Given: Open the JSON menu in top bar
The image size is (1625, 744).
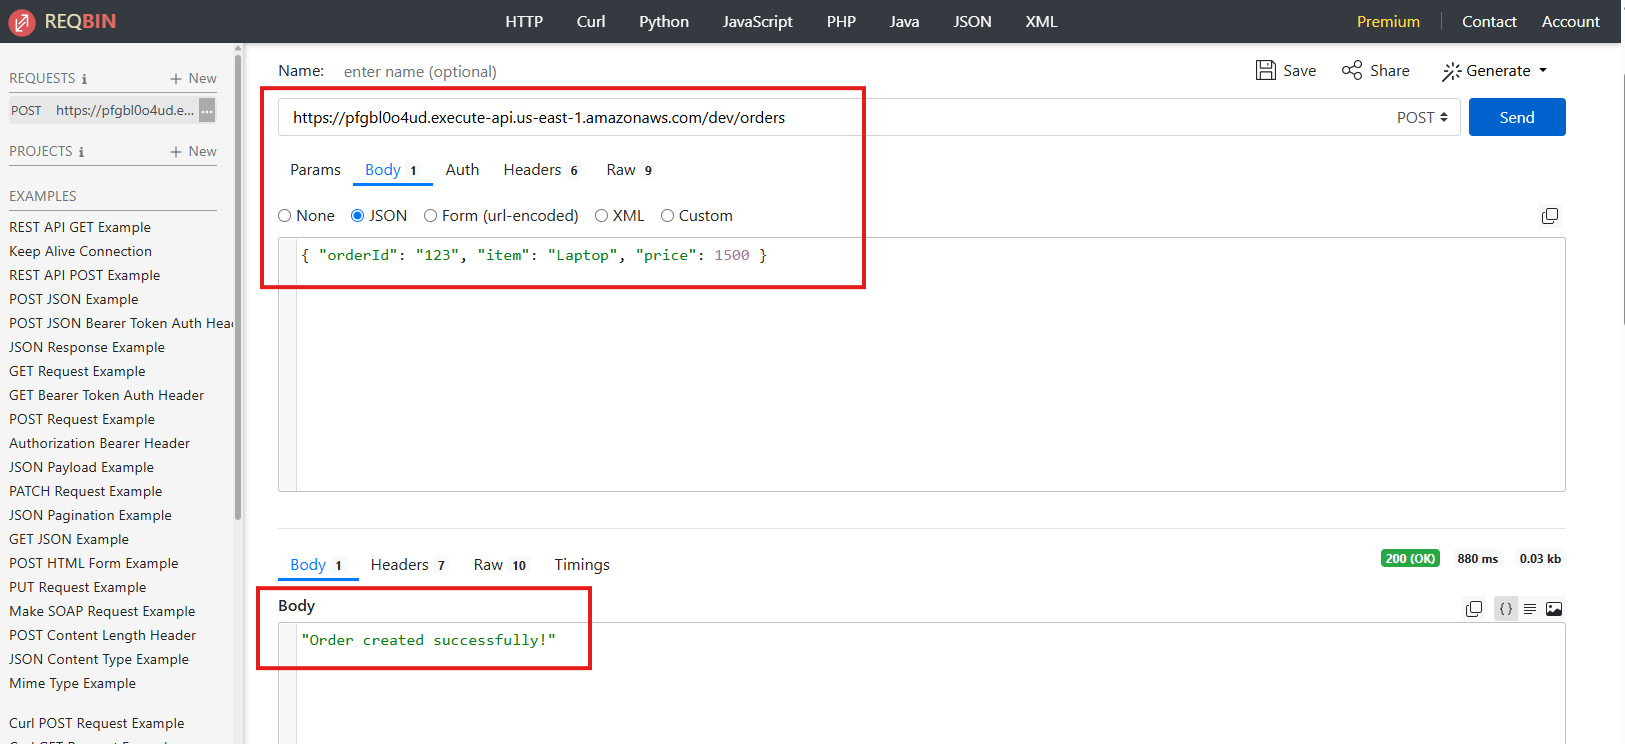Looking at the screenshot, I should (x=972, y=22).
